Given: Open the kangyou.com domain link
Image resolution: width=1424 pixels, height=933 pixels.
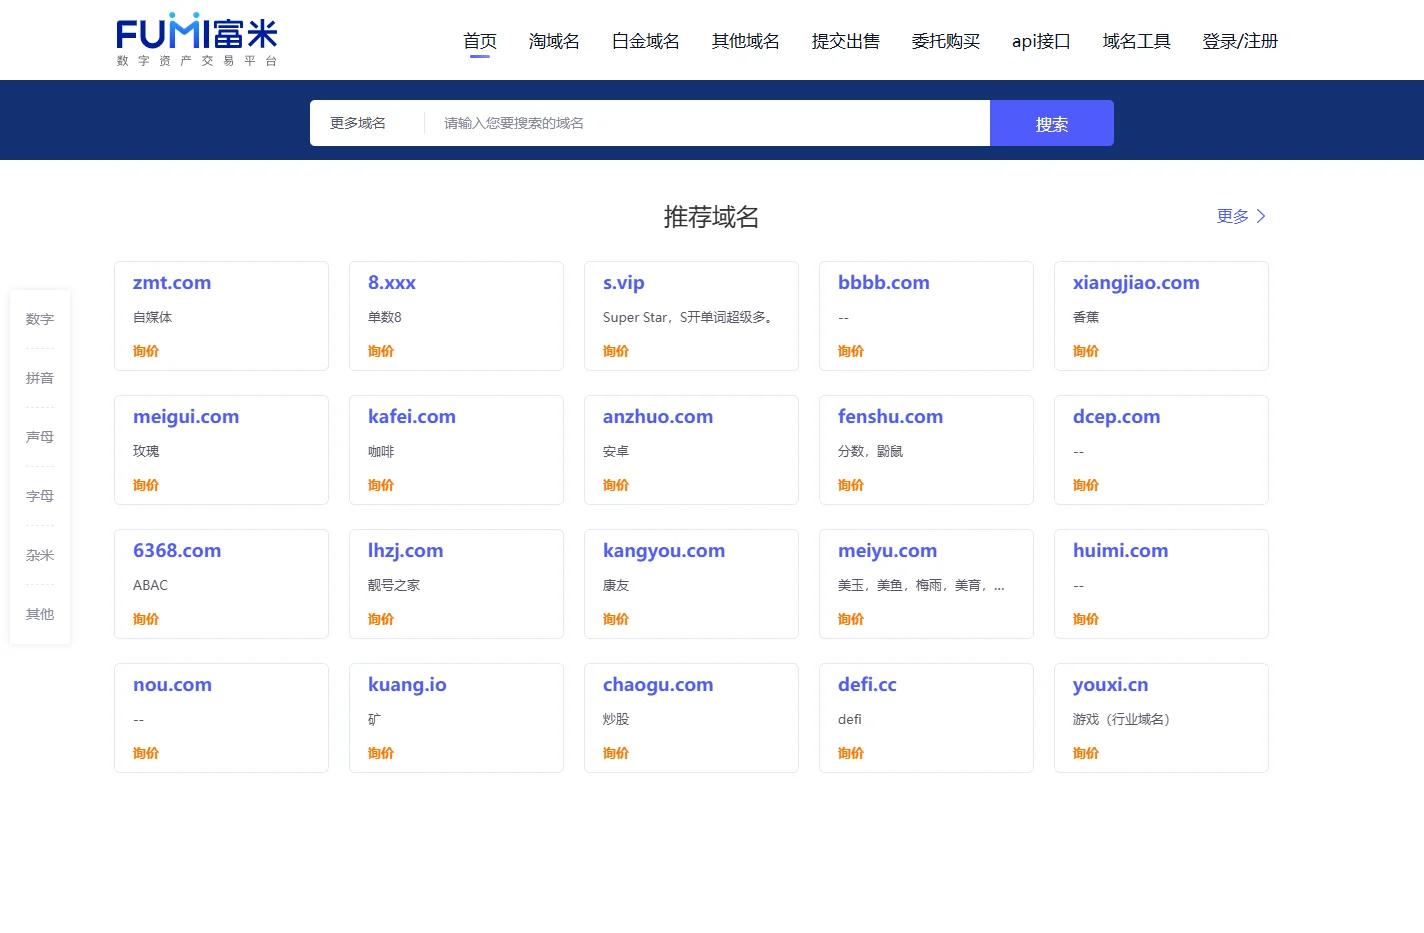Looking at the screenshot, I should point(664,551).
